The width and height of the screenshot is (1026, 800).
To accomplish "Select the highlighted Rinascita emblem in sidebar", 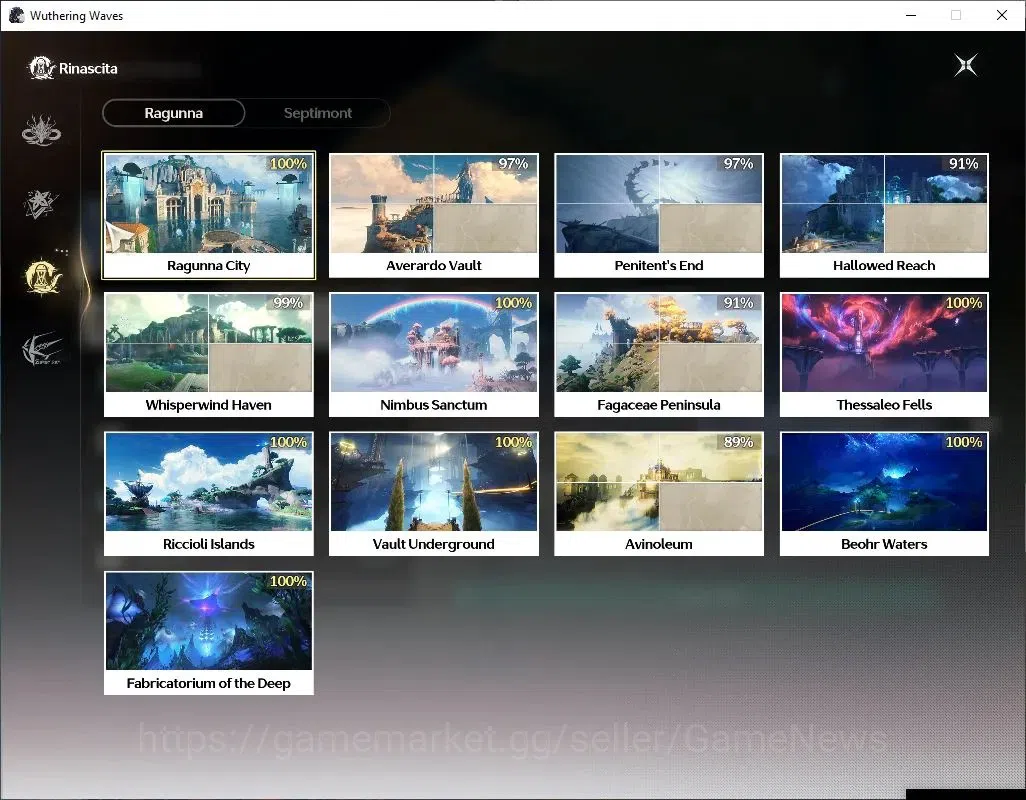I will 43,276.
